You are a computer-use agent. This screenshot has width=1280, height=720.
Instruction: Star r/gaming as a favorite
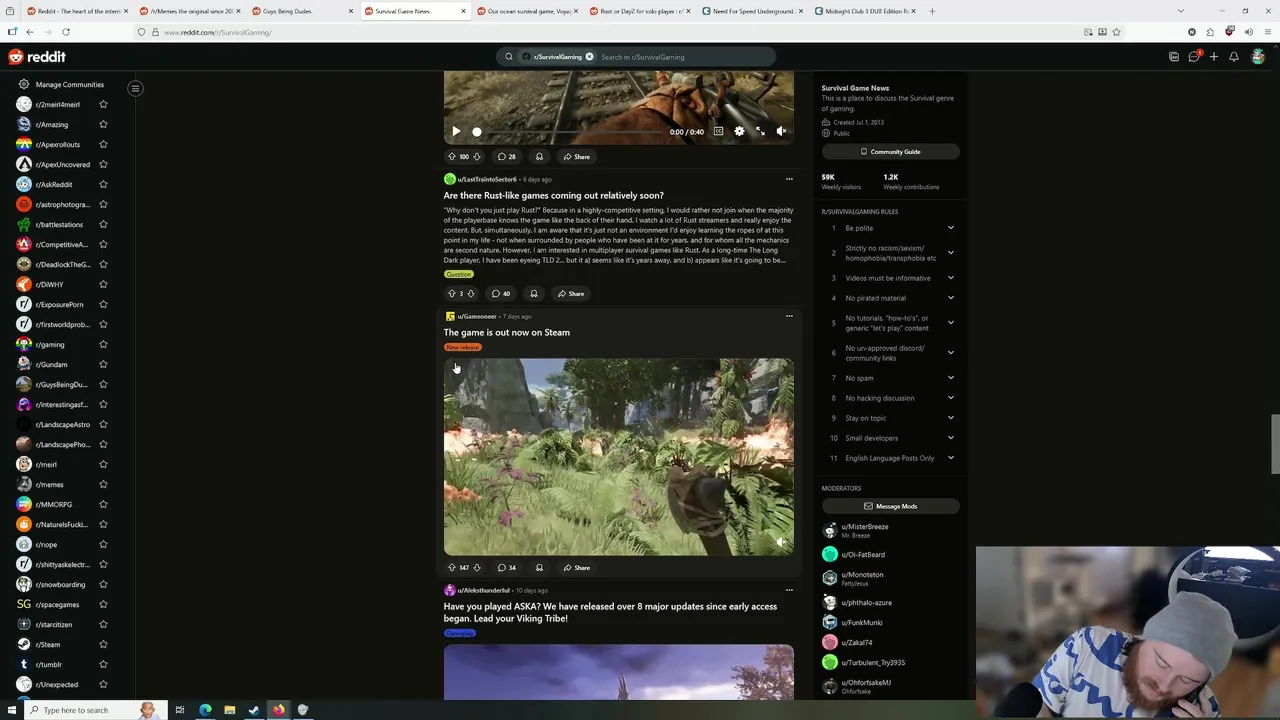tap(103, 344)
